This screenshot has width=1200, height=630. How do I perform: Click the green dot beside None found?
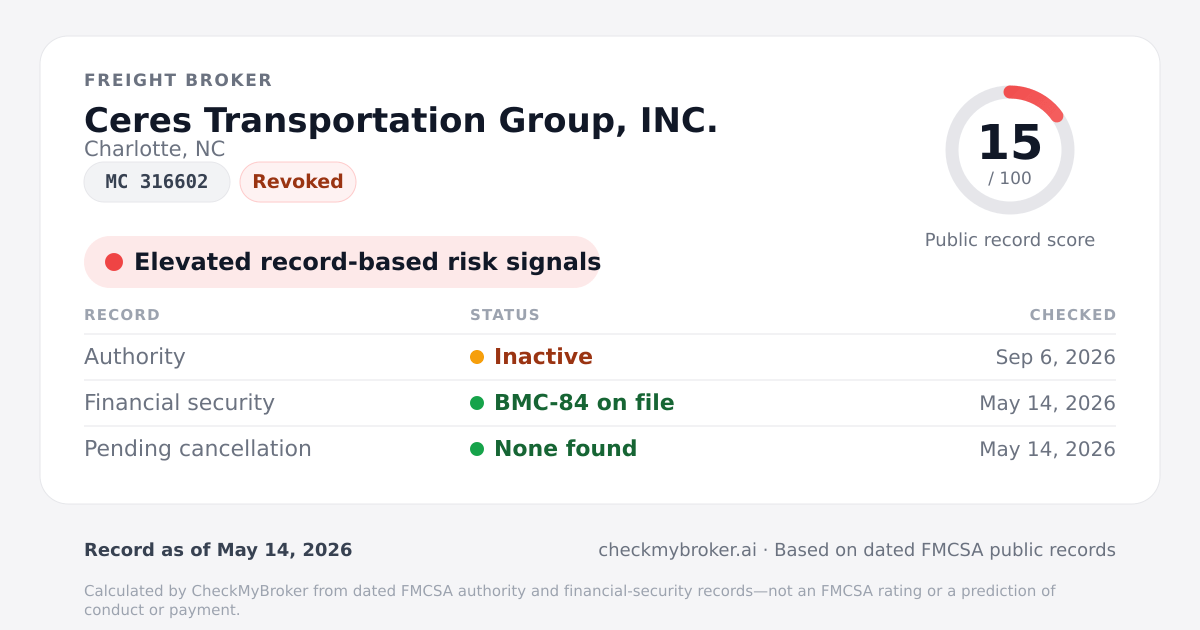[x=477, y=449]
